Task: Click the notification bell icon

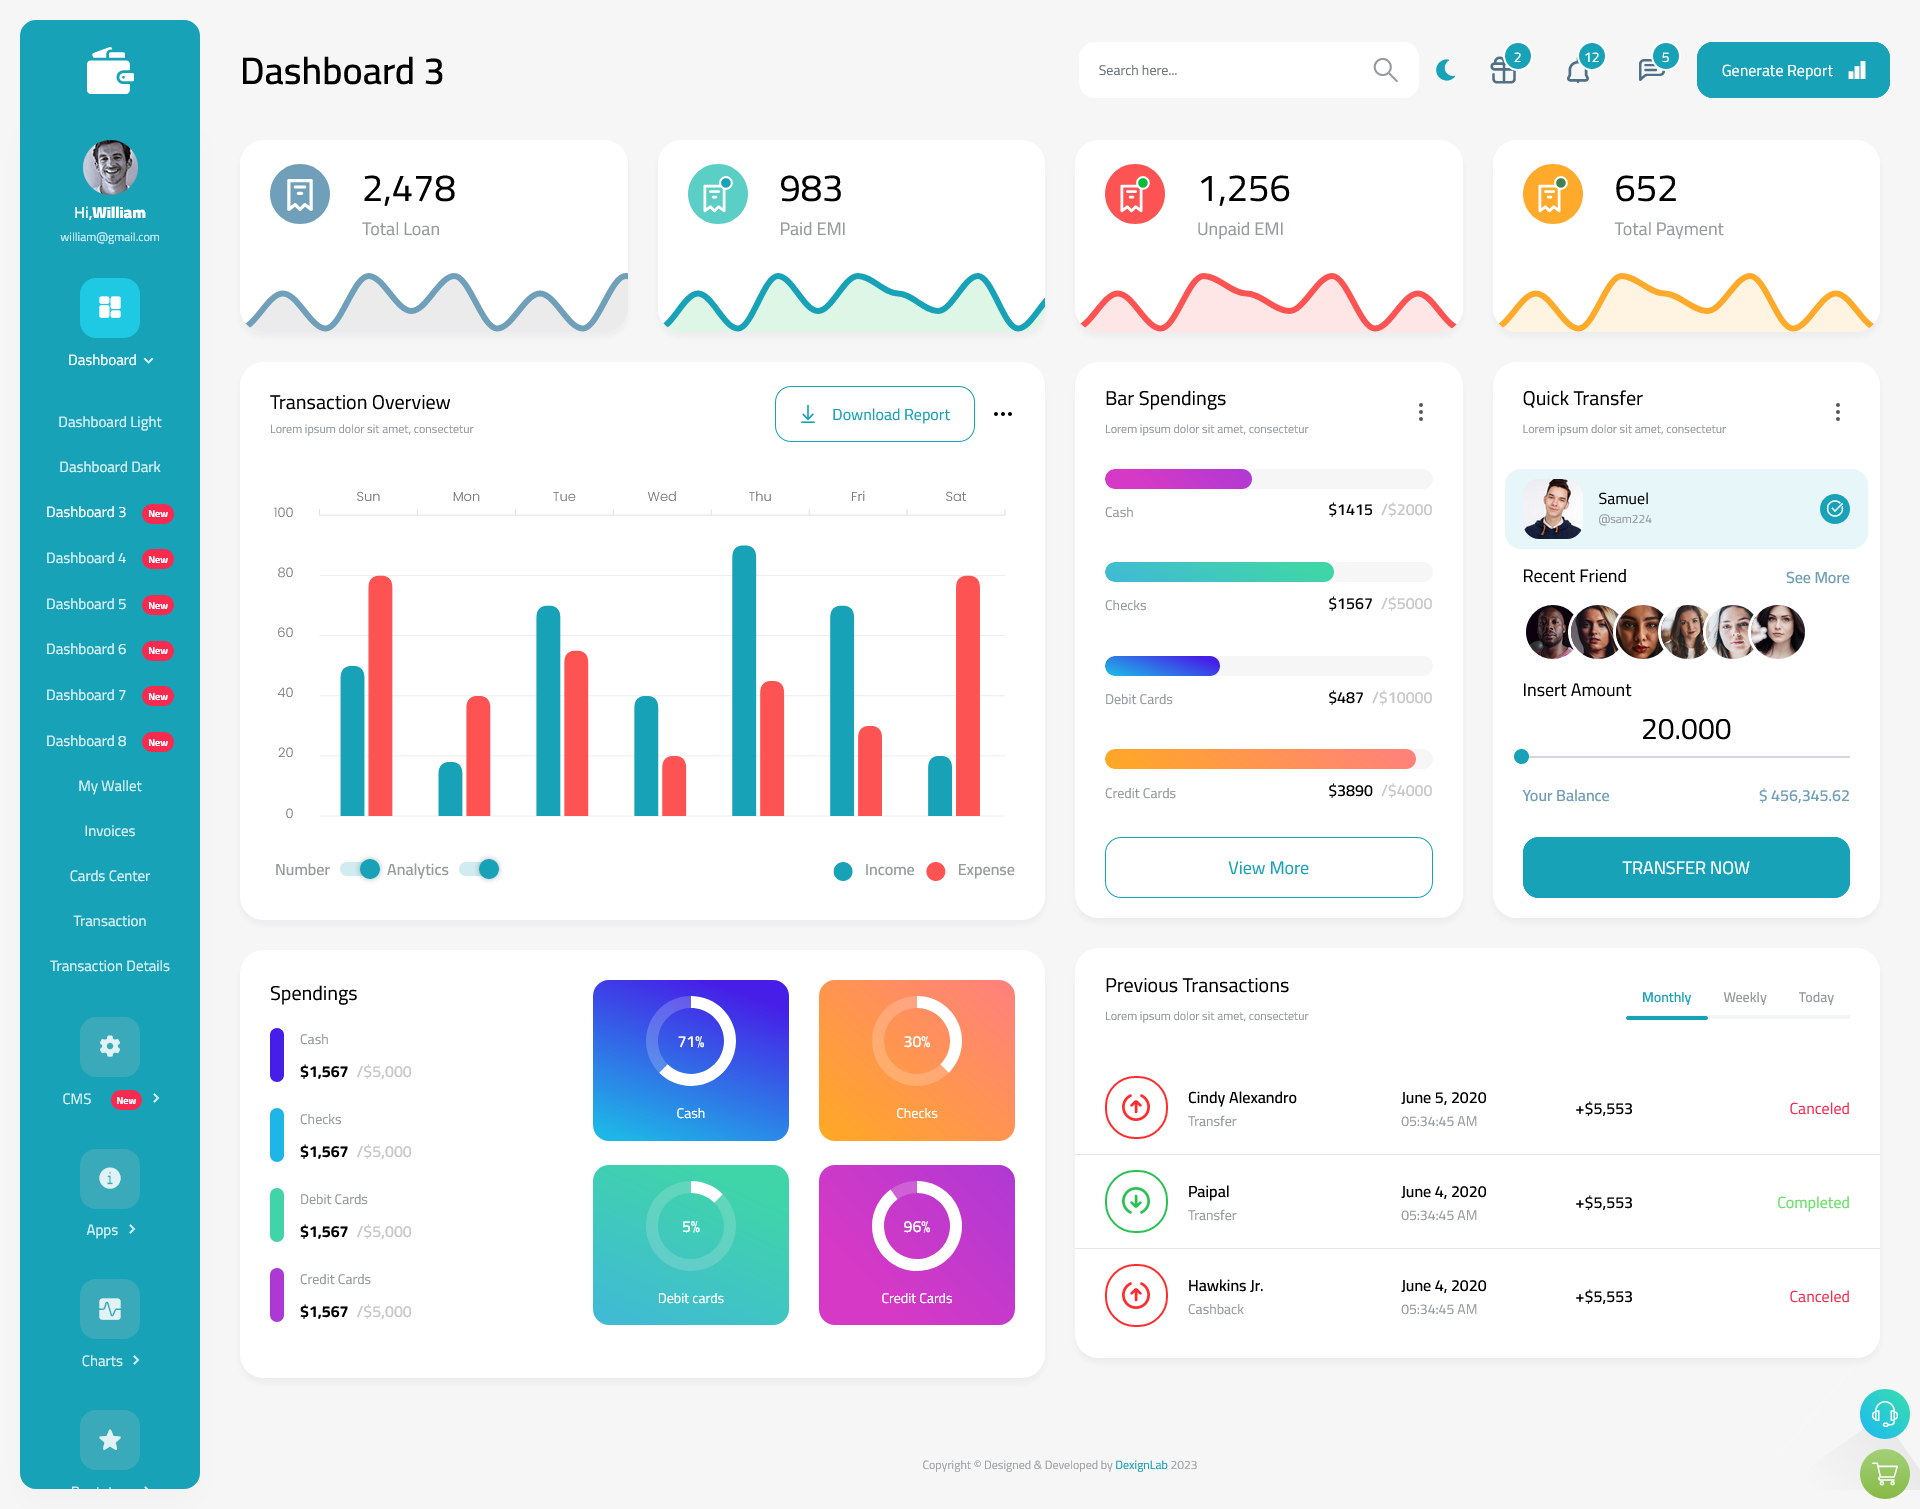Action: [1577, 69]
